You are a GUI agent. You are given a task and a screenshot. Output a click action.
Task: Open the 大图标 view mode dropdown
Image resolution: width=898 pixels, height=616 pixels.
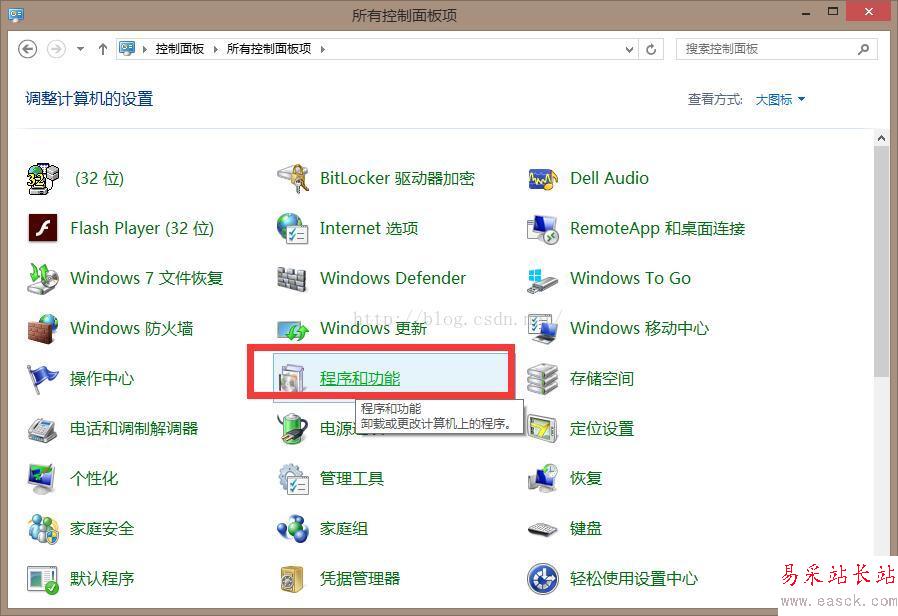(780, 100)
